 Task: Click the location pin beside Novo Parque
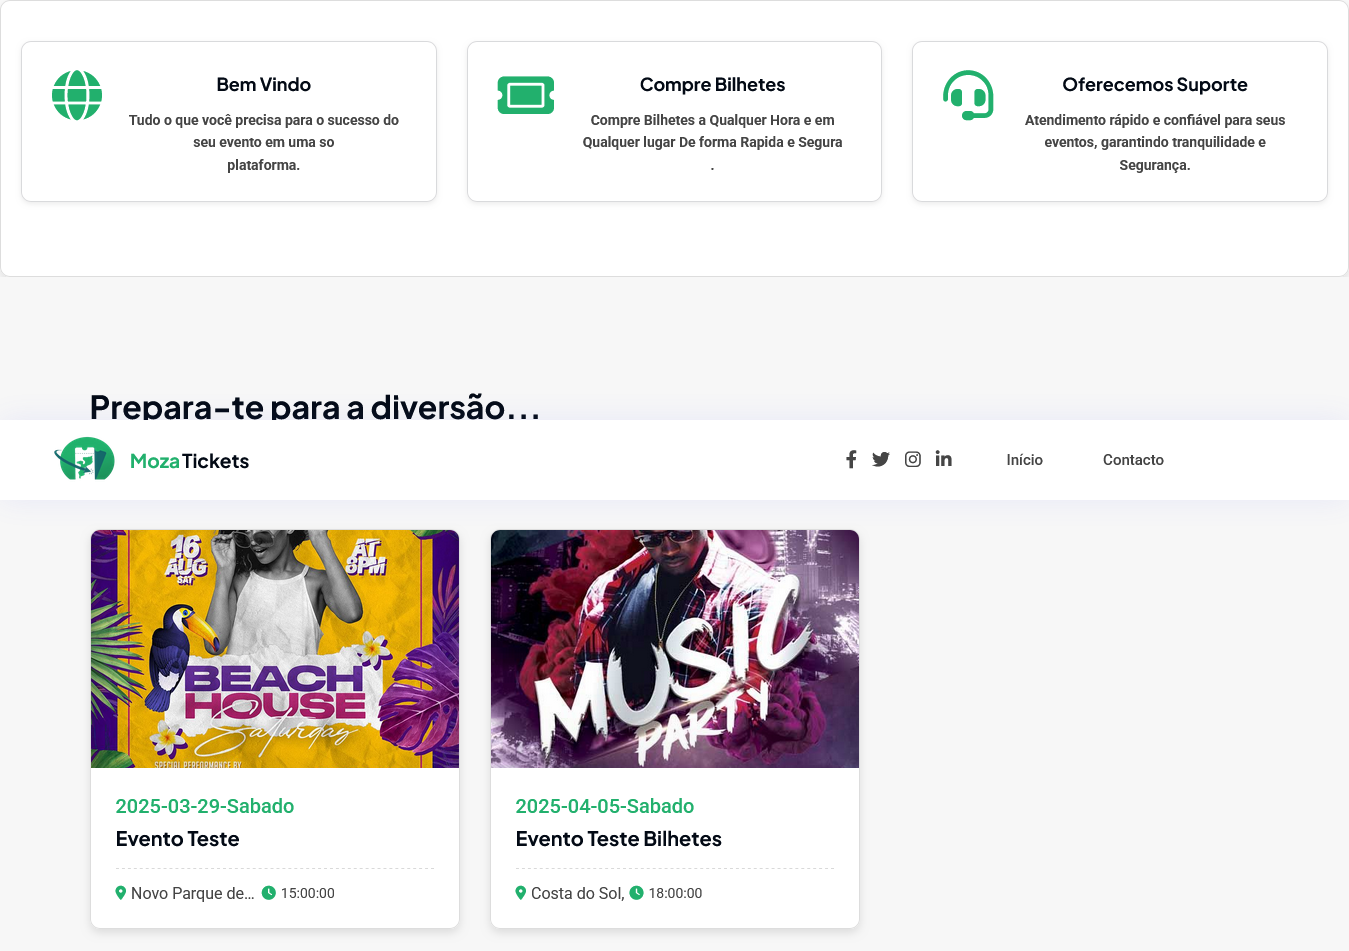tap(121, 893)
